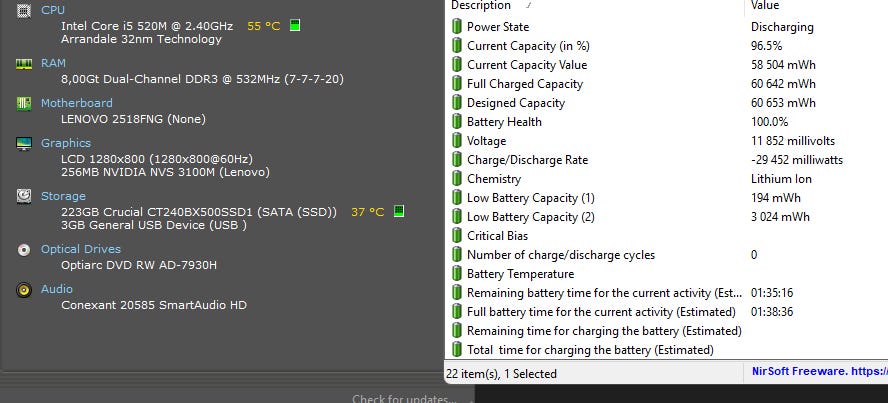Screen dimensions: 888x403
Task: Click the 58 504 mWh value
Action: (783, 65)
